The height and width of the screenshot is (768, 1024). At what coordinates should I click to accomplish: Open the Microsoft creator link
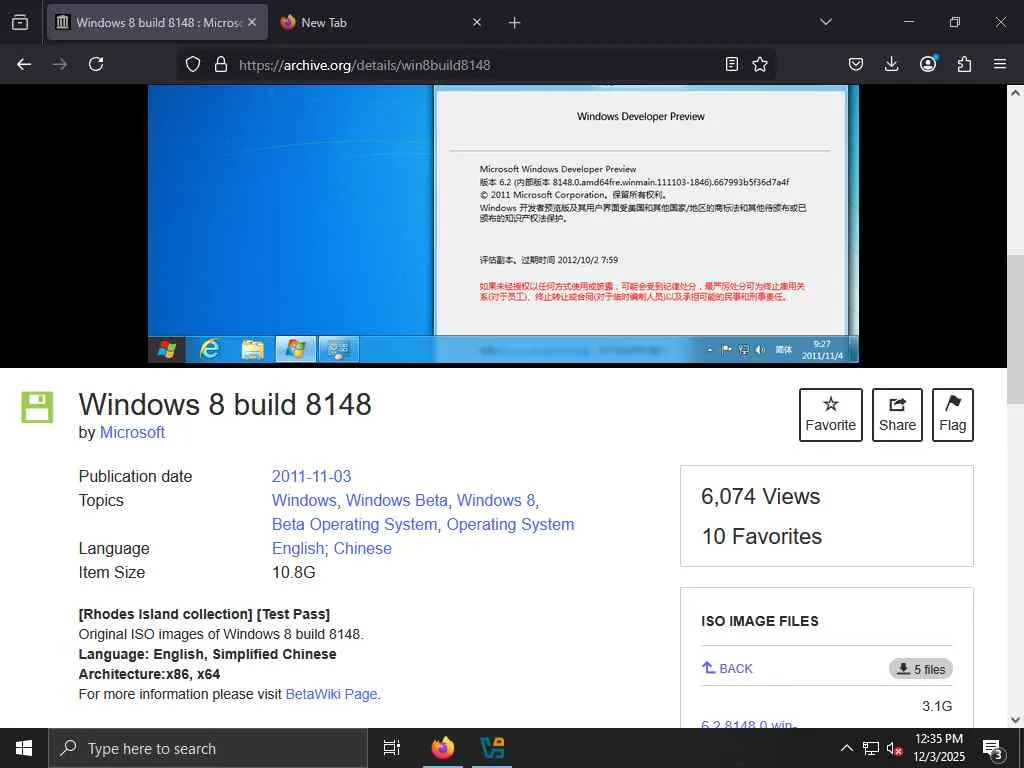tap(132, 432)
